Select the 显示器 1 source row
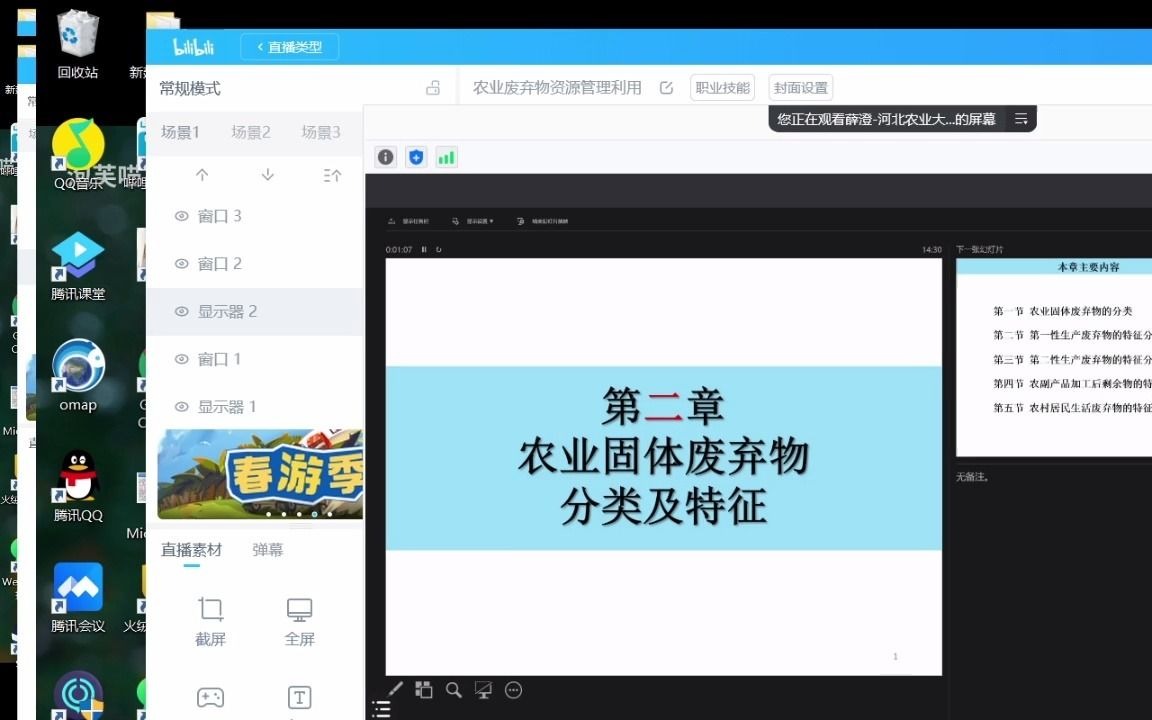 pyautogui.click(x=255, y=407)
